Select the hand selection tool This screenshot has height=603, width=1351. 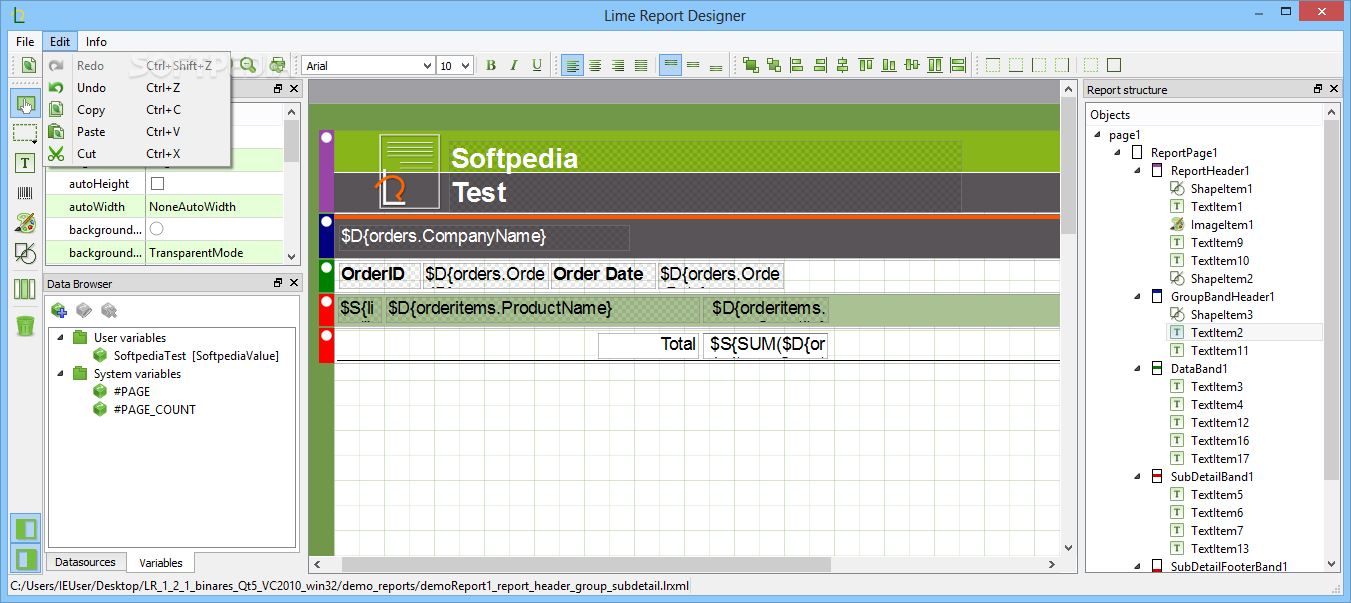click(x=26, y=103)
